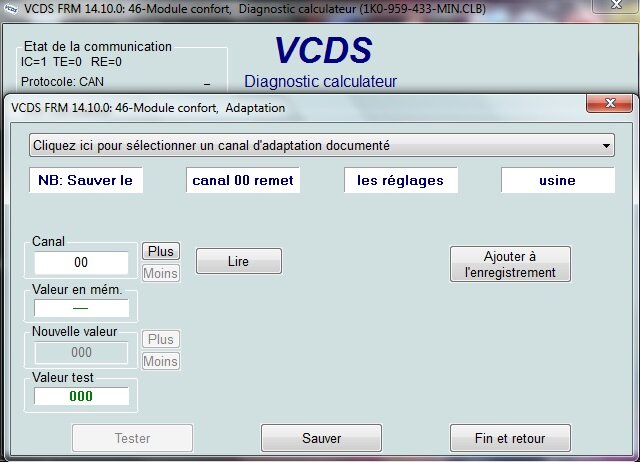640x462 pixels.
Task: Click the Fin et retour button
Action: pyautogui.click(x=510, y=438)
